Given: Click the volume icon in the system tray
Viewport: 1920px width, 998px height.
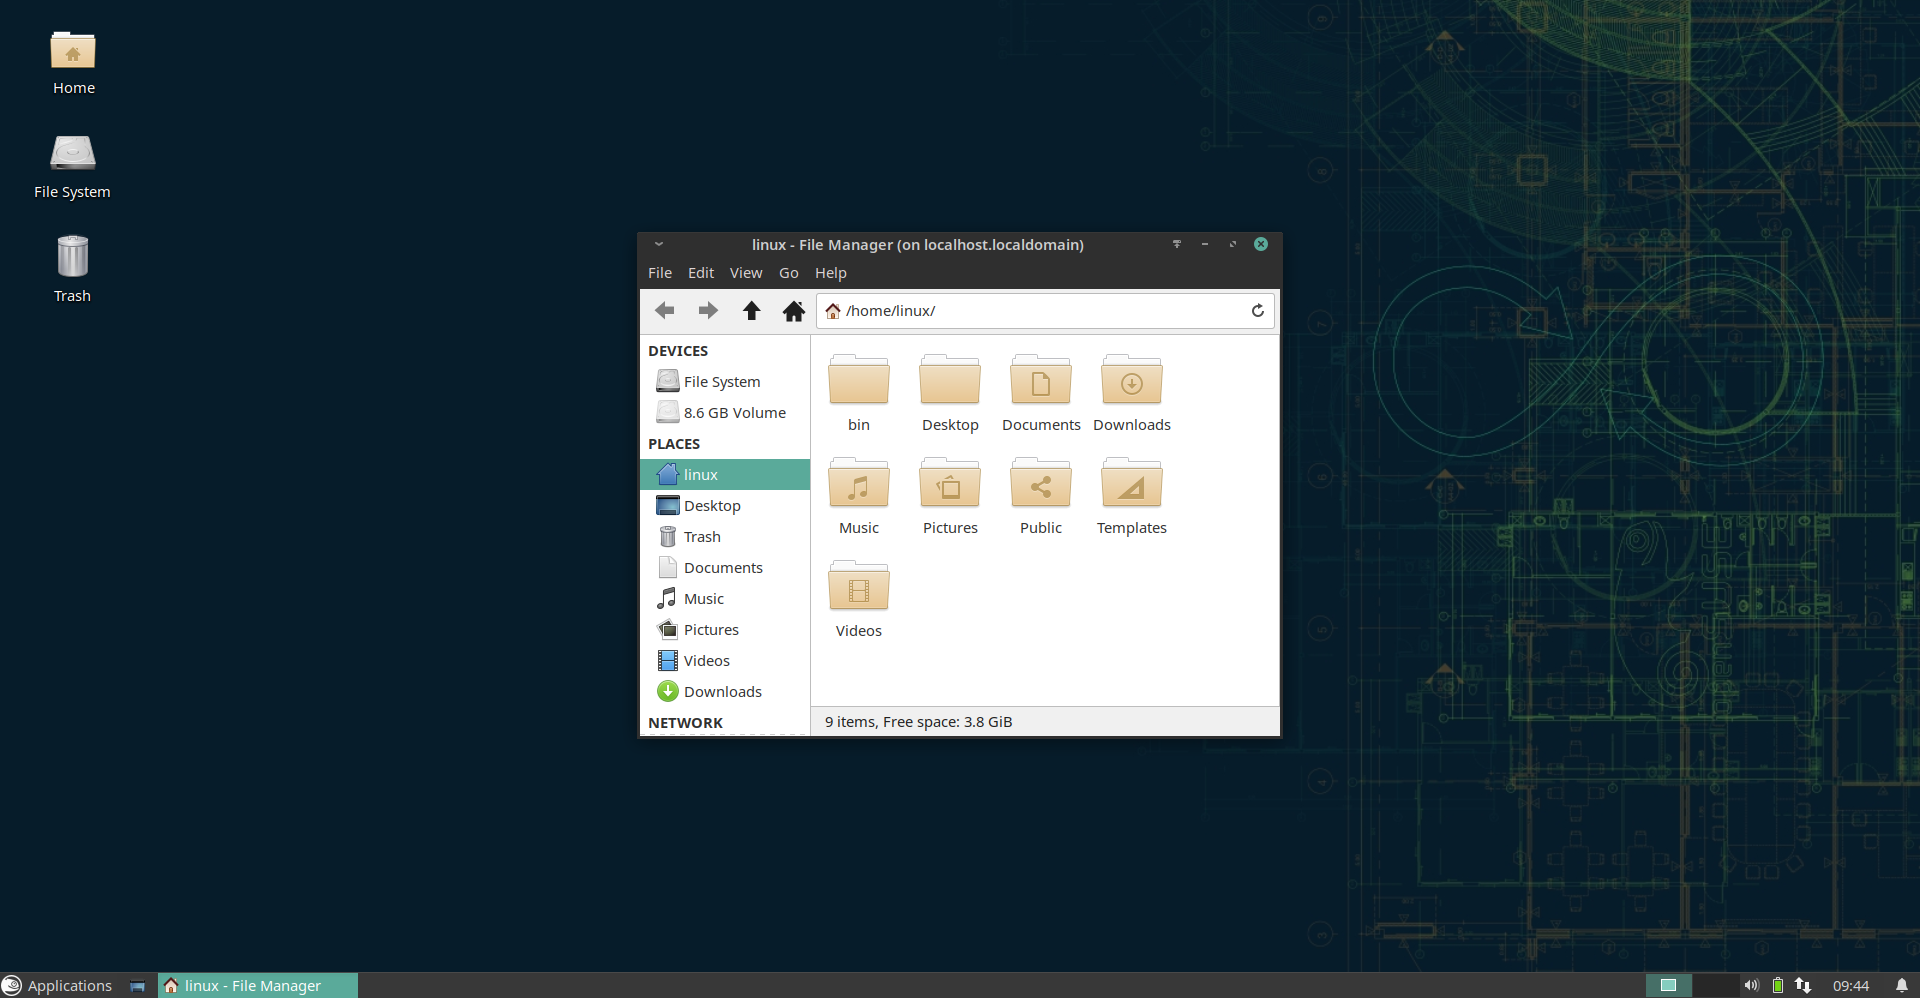Looking at the screenshot, I should click(1751, 986).
